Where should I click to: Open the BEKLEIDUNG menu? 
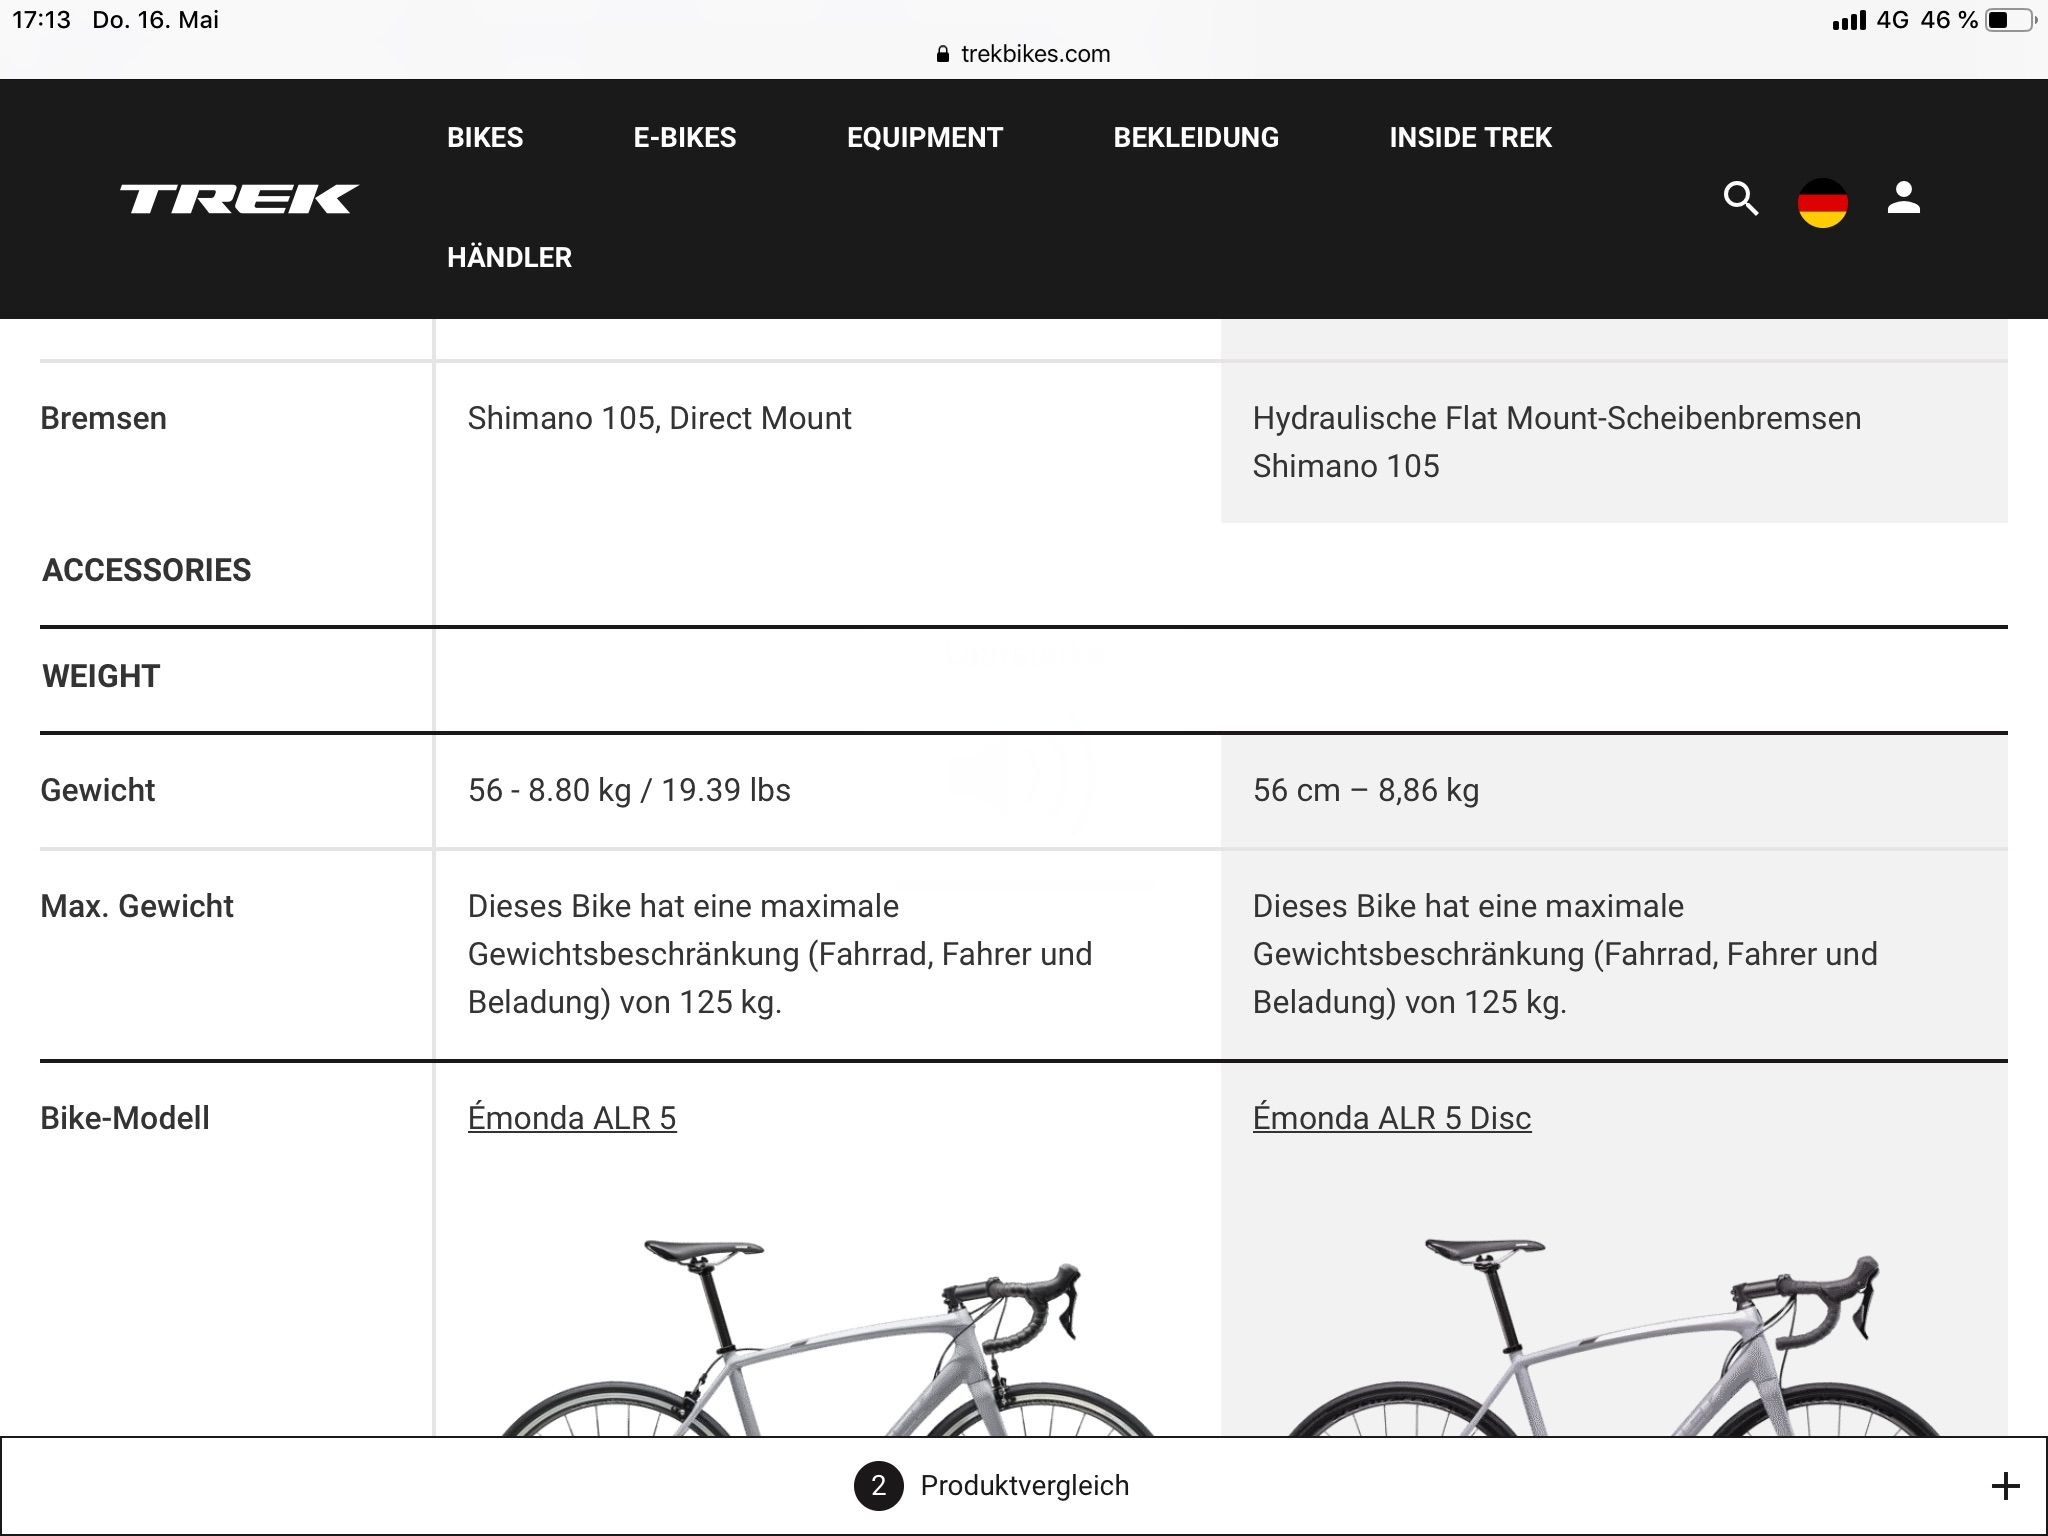pyautogui.click(x=1196, y=138)
